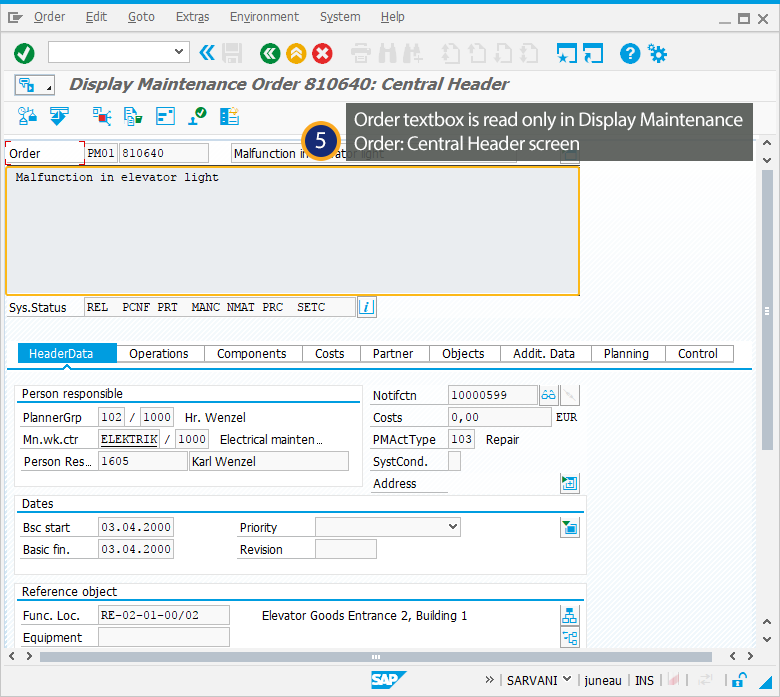Select the HeaderData tab
780x697 pixels.
pos(67,354)
